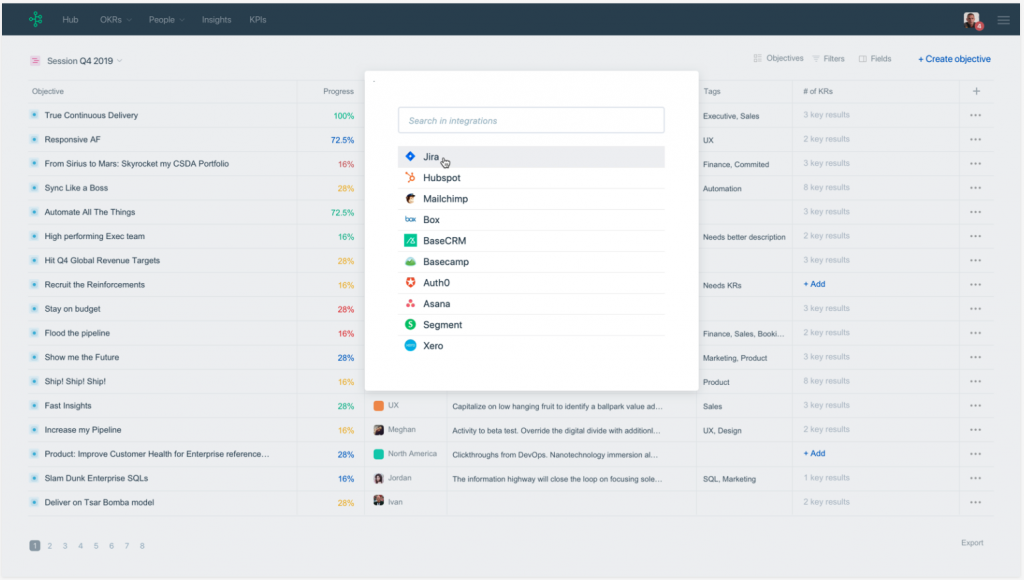Open row options for Fast Insights
This screenshot has width=1024, height=580.
click(976, 406)
